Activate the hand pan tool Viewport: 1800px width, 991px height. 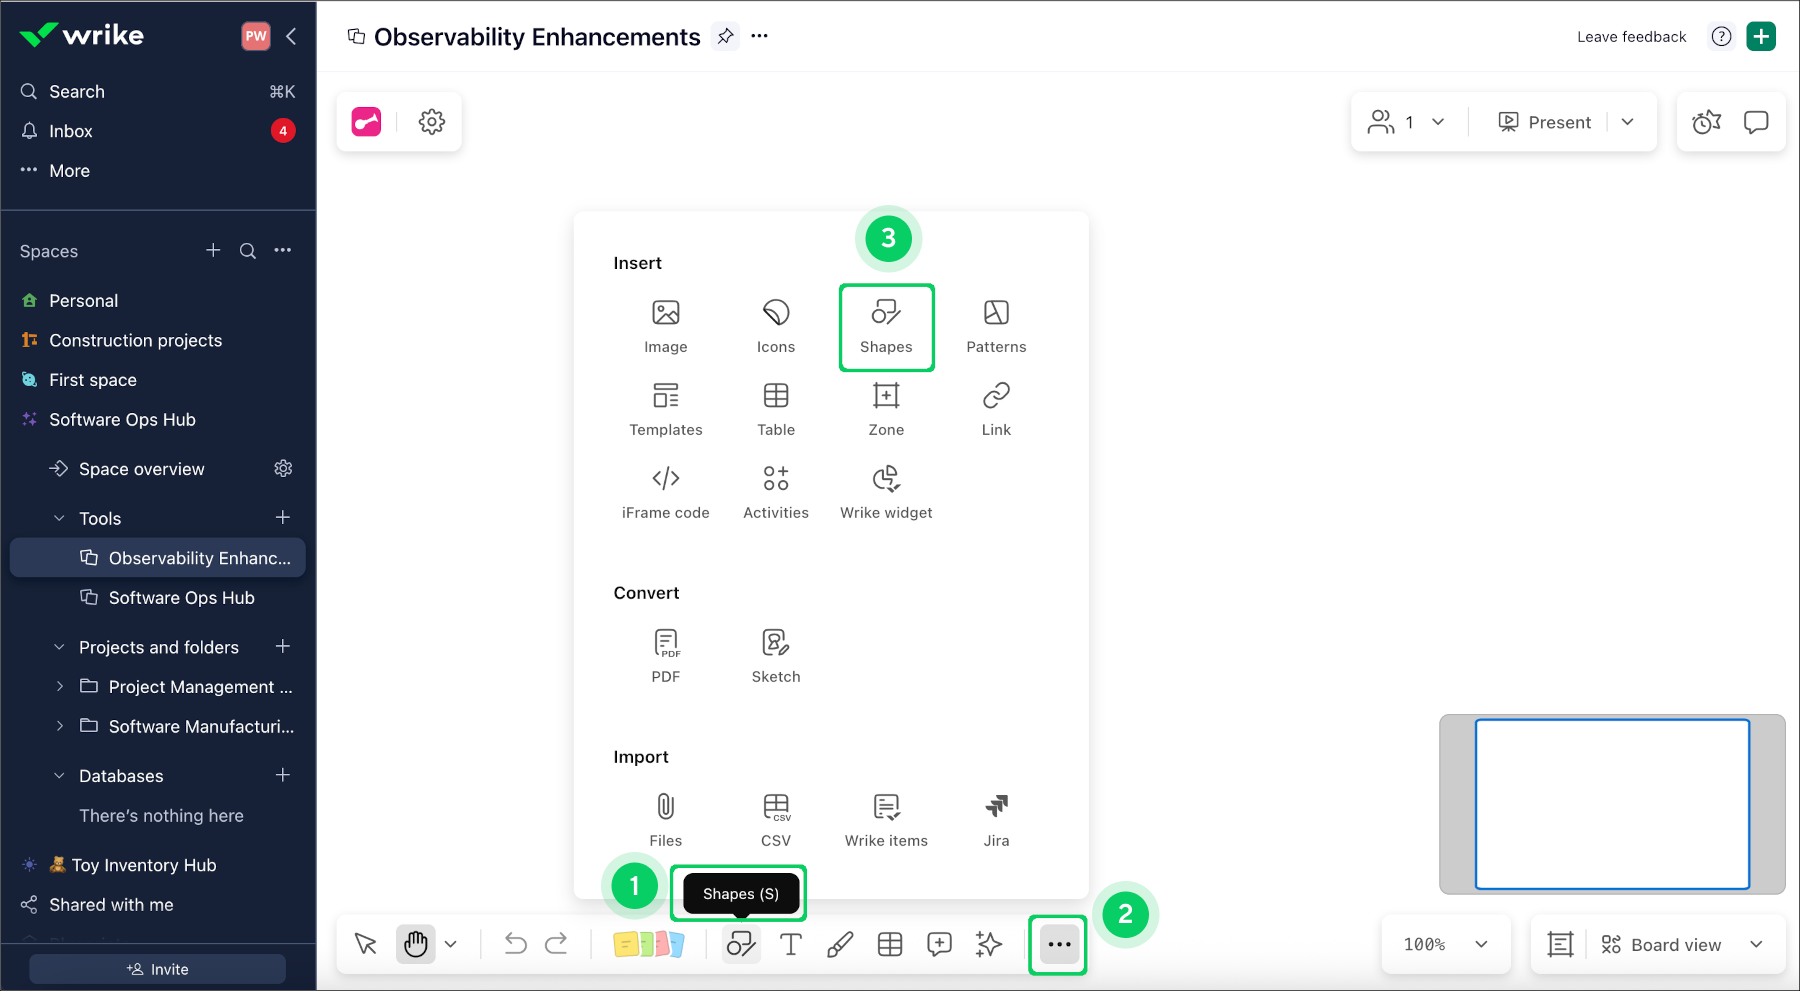[416, 944]
